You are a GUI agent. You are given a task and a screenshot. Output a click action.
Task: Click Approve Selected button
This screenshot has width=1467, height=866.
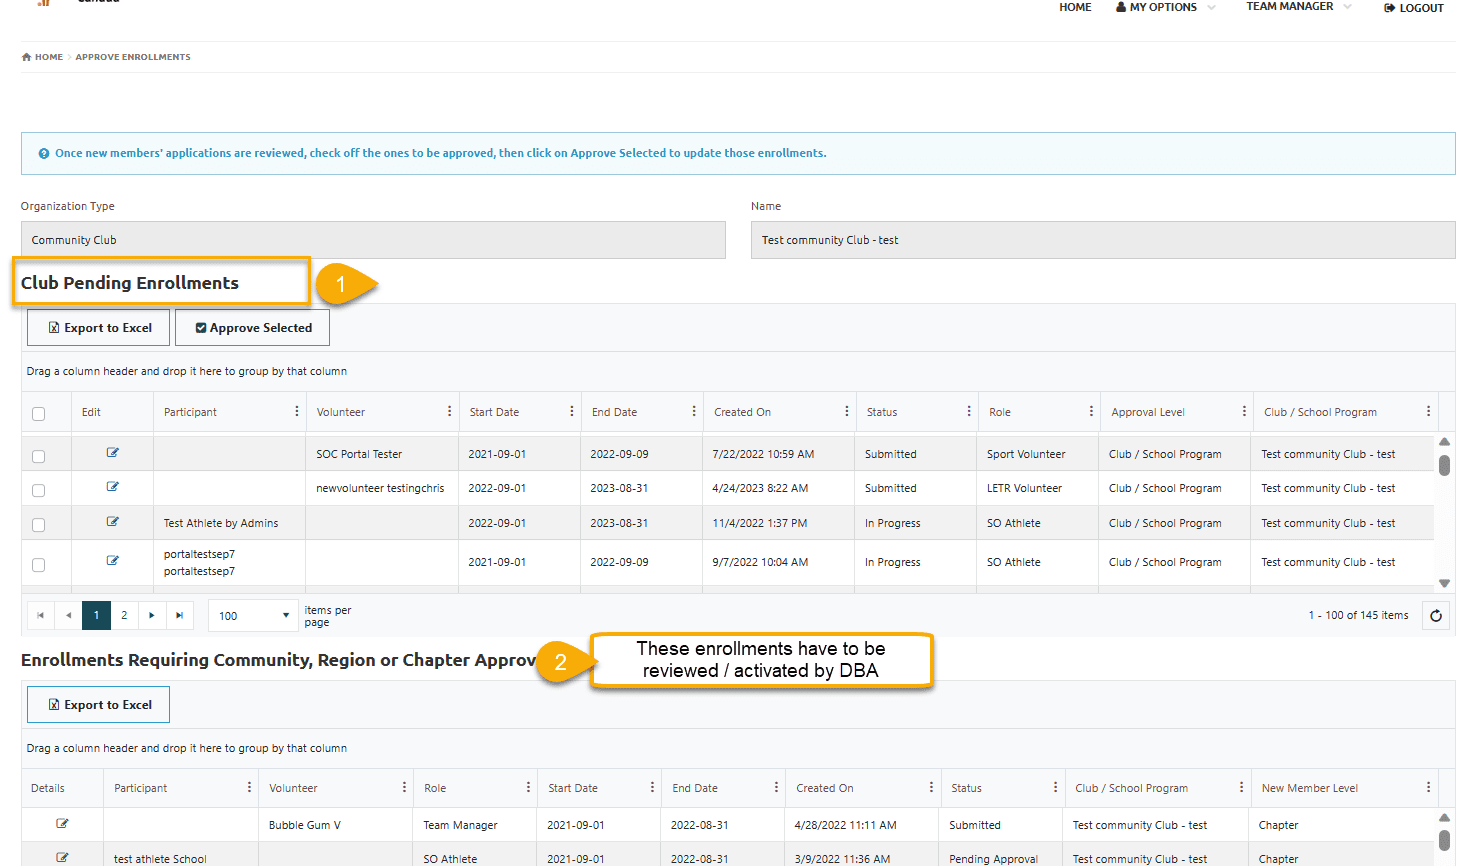[252, 328]
